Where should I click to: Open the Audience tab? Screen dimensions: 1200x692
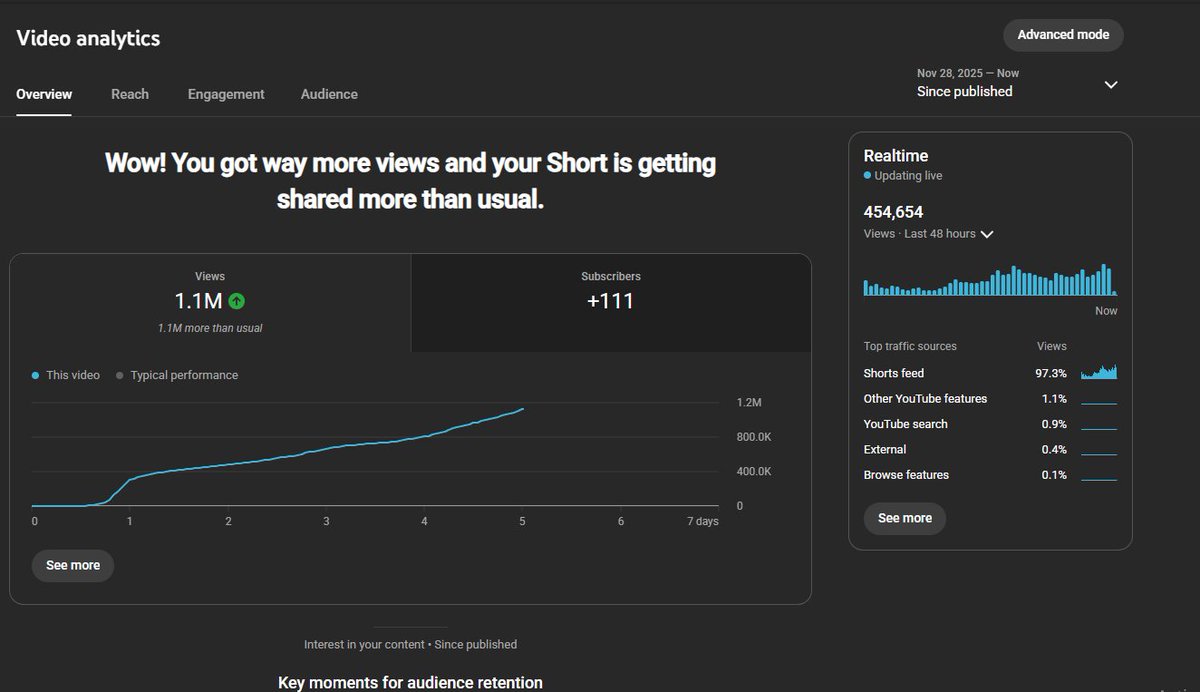pos(328,94)
